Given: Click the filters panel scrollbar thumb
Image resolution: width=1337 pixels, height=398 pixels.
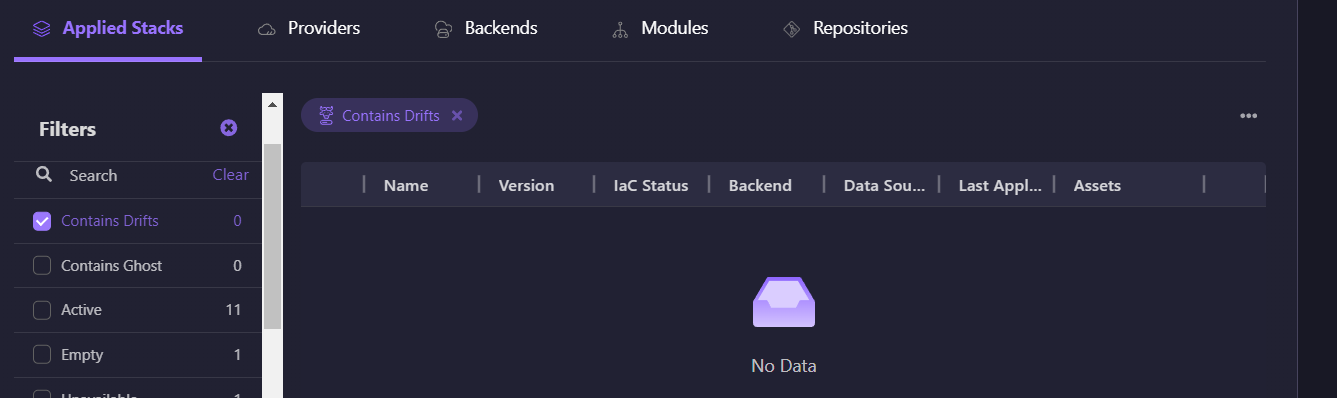Looking at the screenshot, I should [x=272, y=237].
